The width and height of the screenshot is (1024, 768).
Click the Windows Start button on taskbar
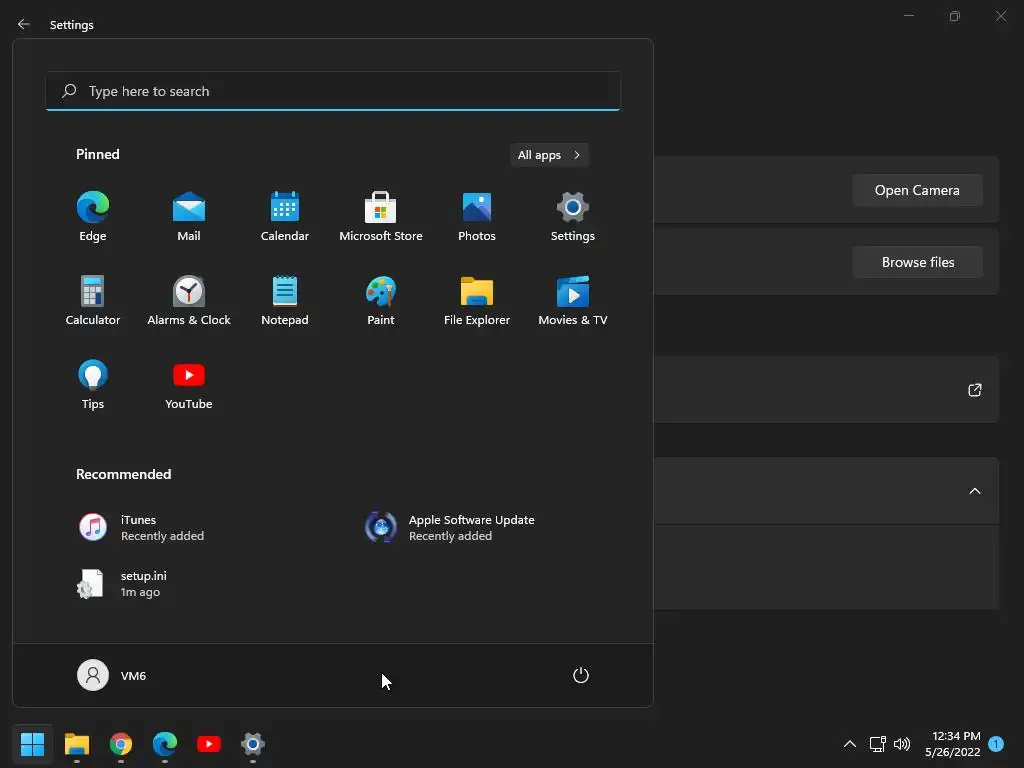(x=33, y=744)
